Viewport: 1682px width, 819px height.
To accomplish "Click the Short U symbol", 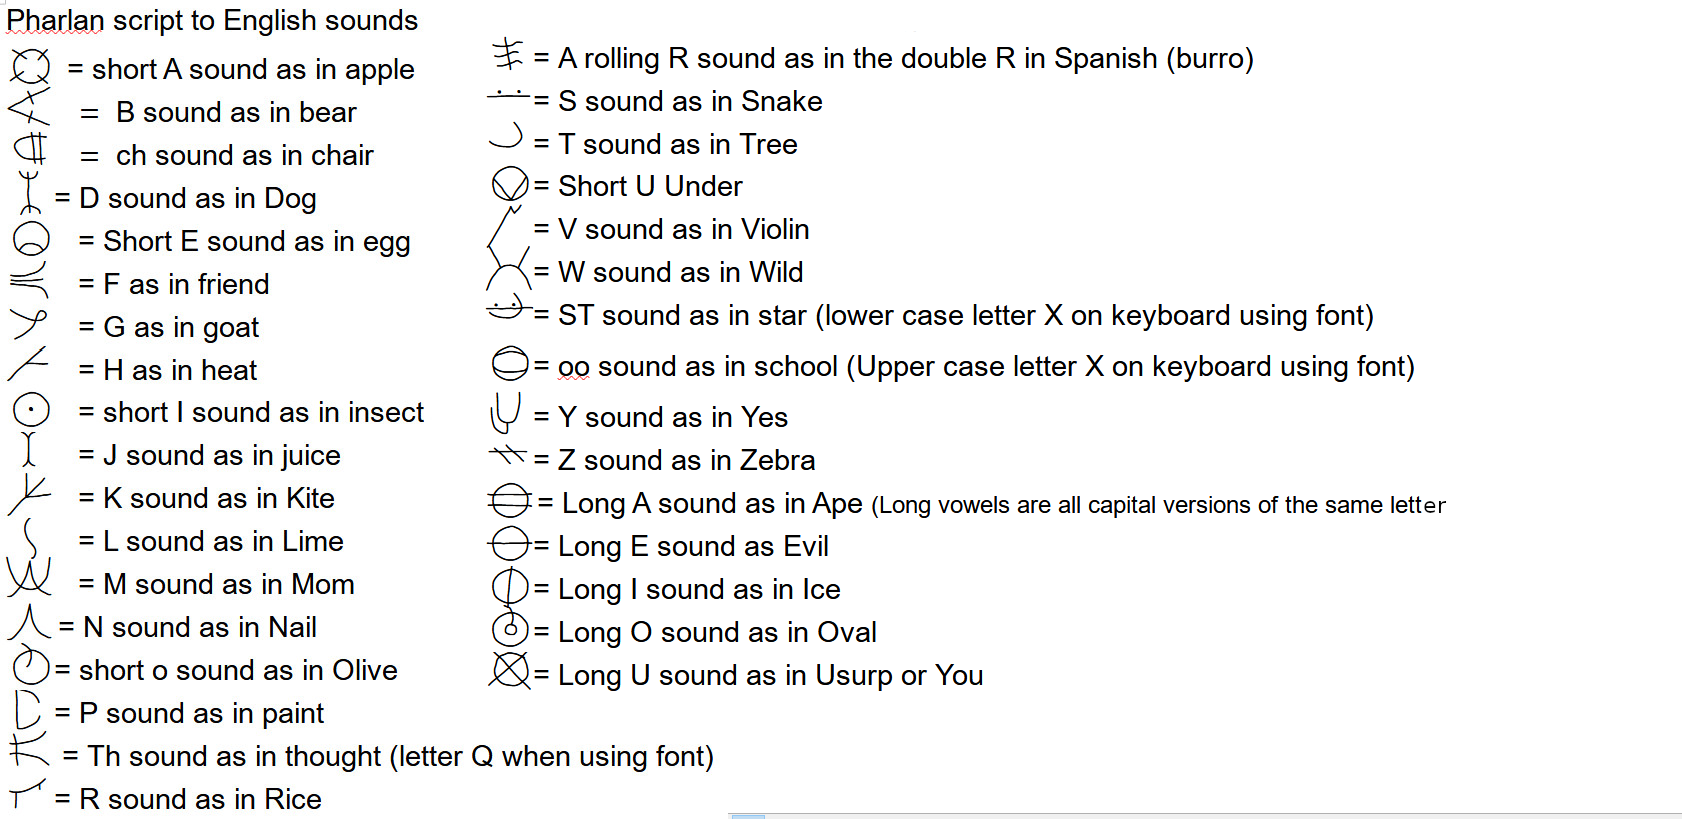I will pyautogui.click(x=510, y=184).
